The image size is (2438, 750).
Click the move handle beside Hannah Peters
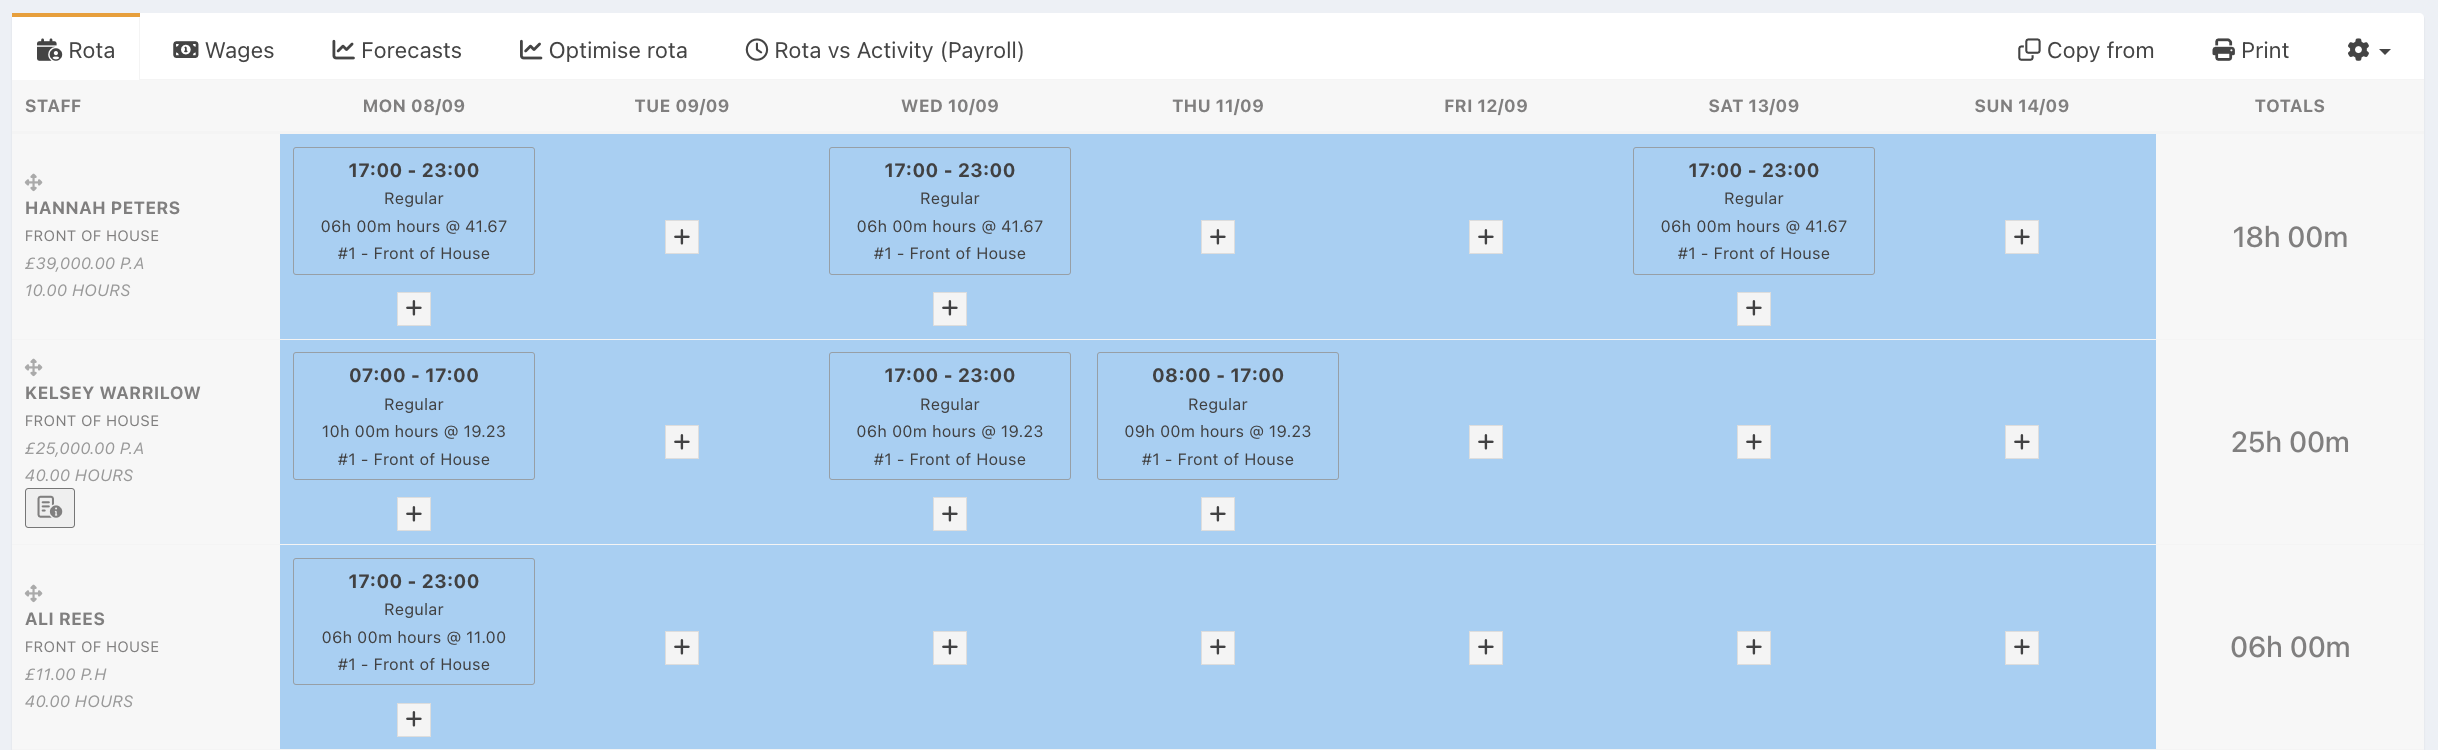coord(34,182)
